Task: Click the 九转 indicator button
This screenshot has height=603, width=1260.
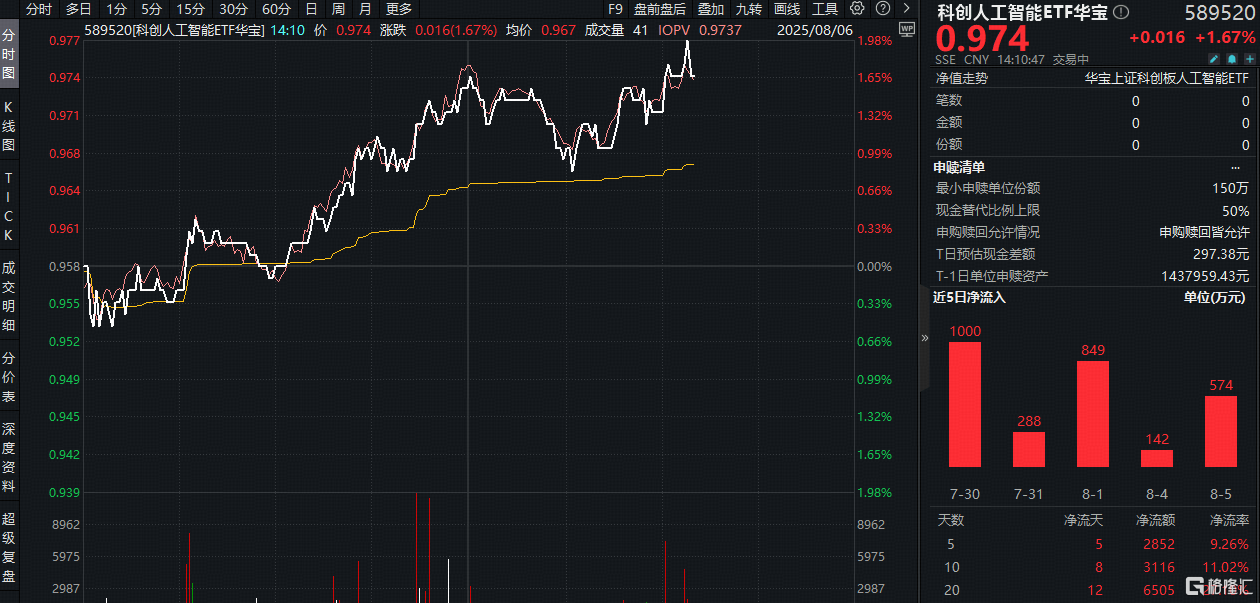Action: pos(748,9)
